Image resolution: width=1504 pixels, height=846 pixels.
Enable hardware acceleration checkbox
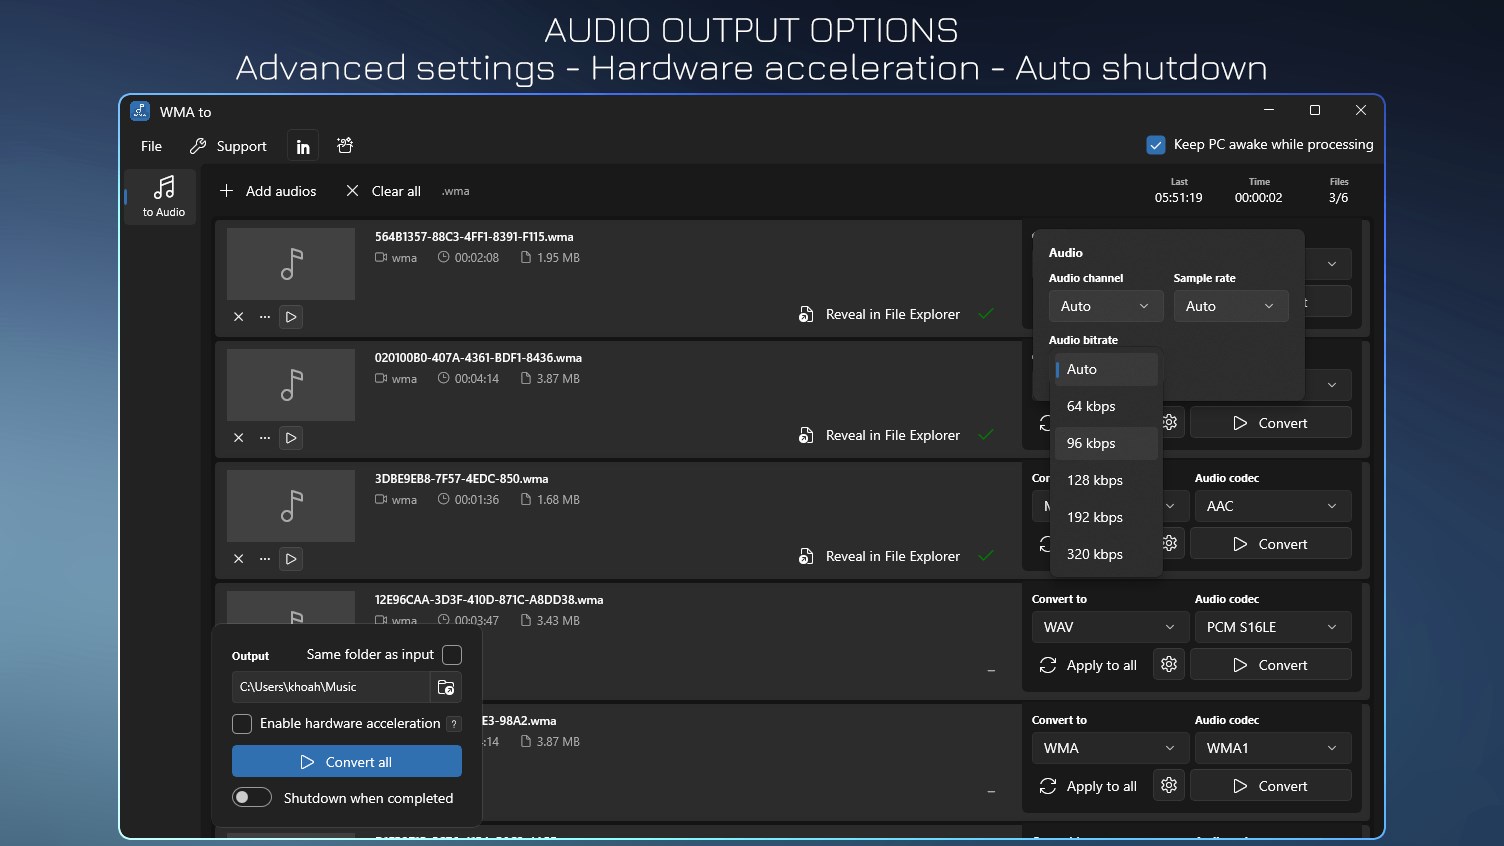coord(242,724)
